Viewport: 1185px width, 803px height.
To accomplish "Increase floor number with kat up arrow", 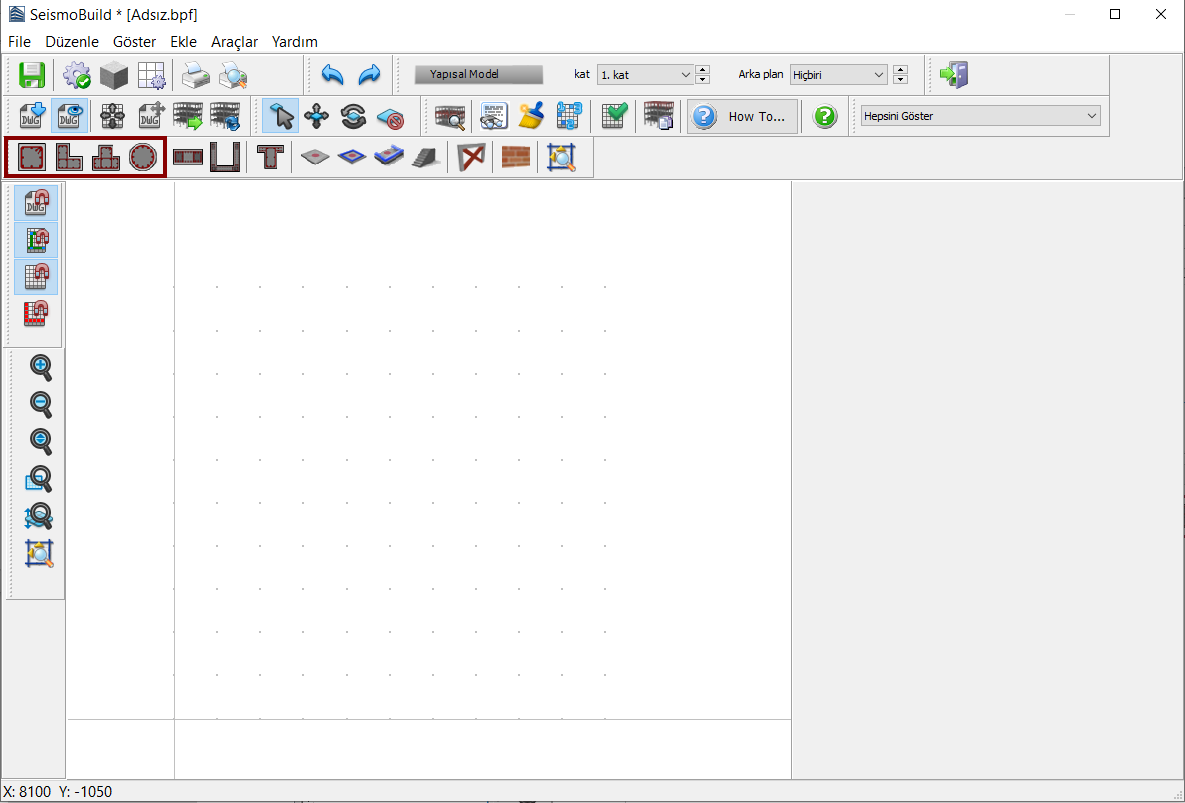I will pyautogui.click(x=703, y=70).
